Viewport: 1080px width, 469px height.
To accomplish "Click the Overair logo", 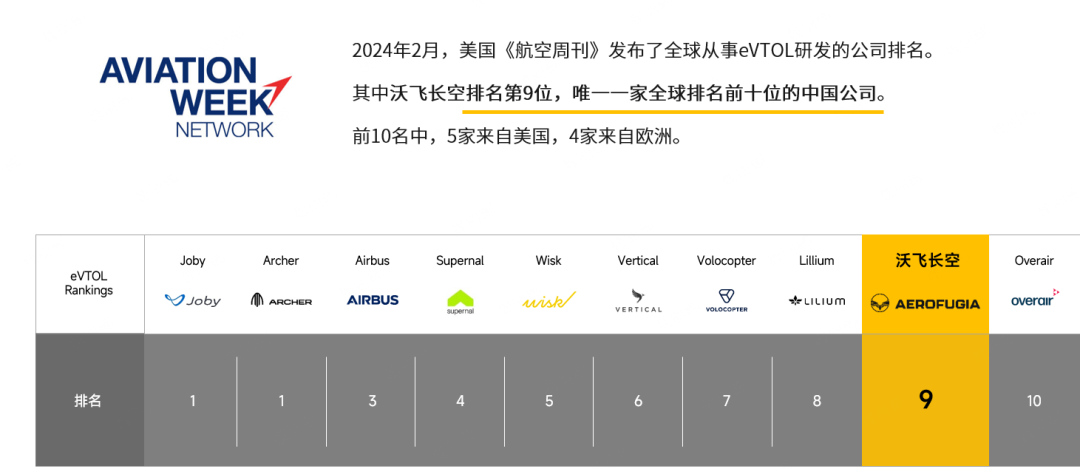I will pos(1035,298).
